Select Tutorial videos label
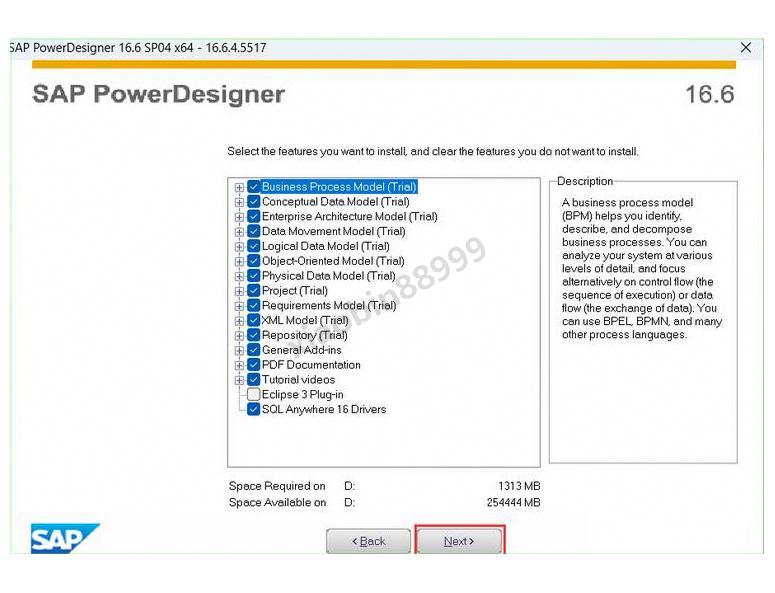Viewport: 775px width, 593px height. pos(298,380)
